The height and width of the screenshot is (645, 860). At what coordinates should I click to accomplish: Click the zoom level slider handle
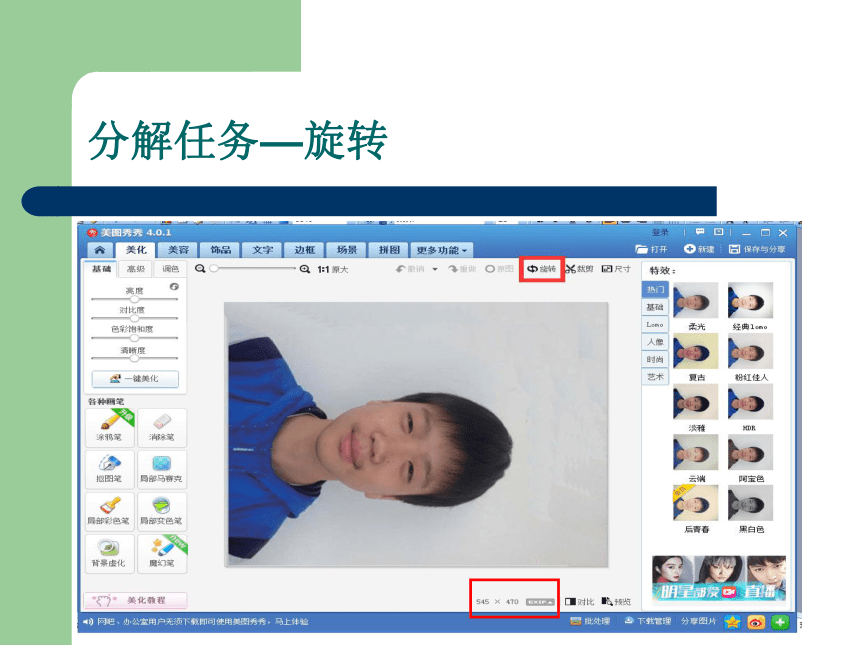(214, 268)
